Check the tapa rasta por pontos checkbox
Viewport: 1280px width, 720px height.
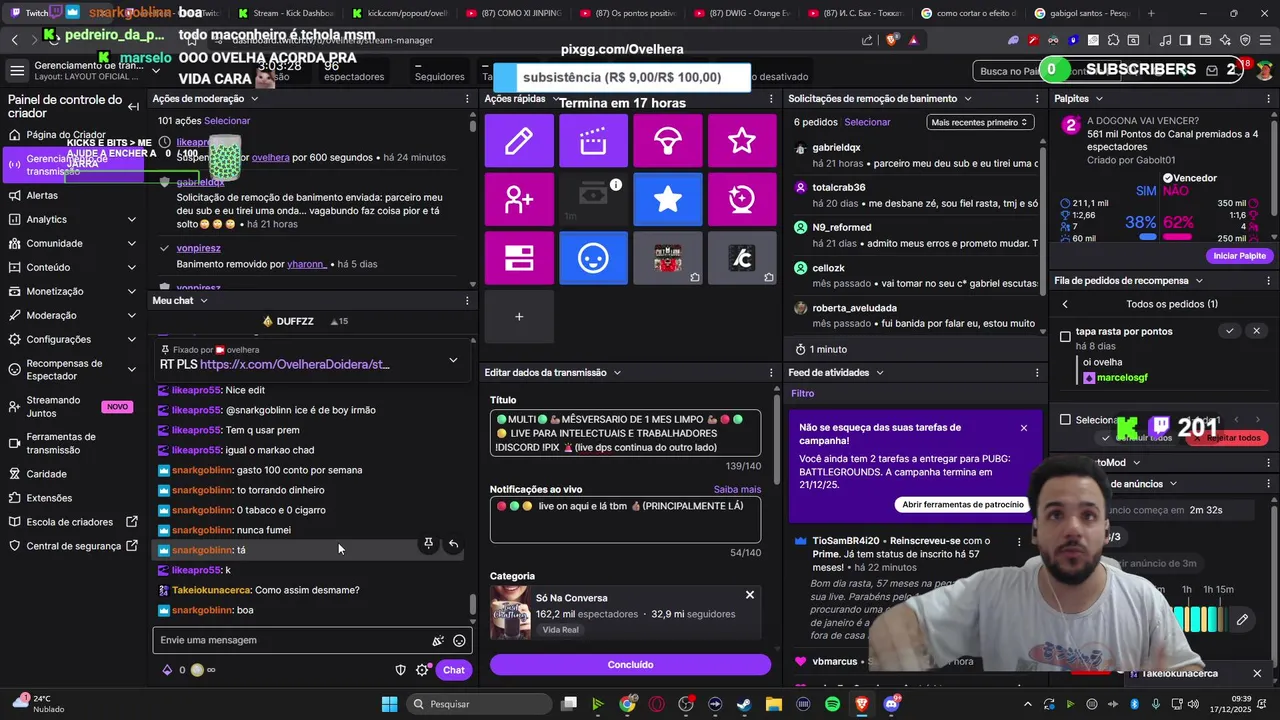coord(1066,337)
